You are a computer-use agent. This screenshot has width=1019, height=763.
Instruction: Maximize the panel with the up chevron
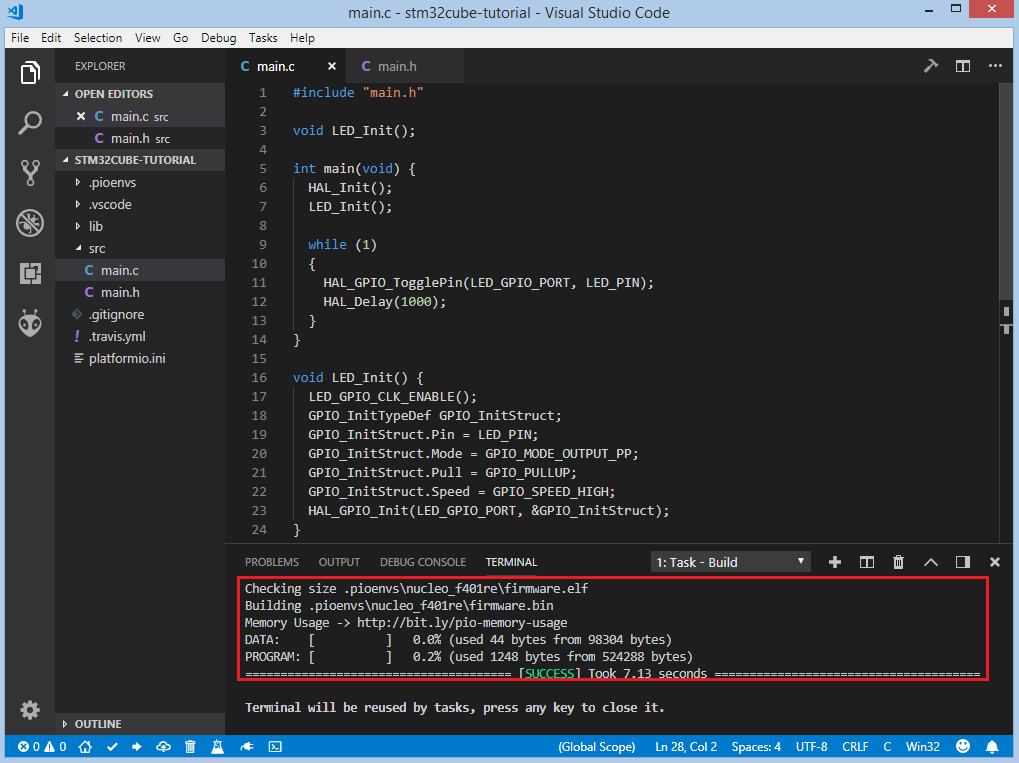(931, 562)
